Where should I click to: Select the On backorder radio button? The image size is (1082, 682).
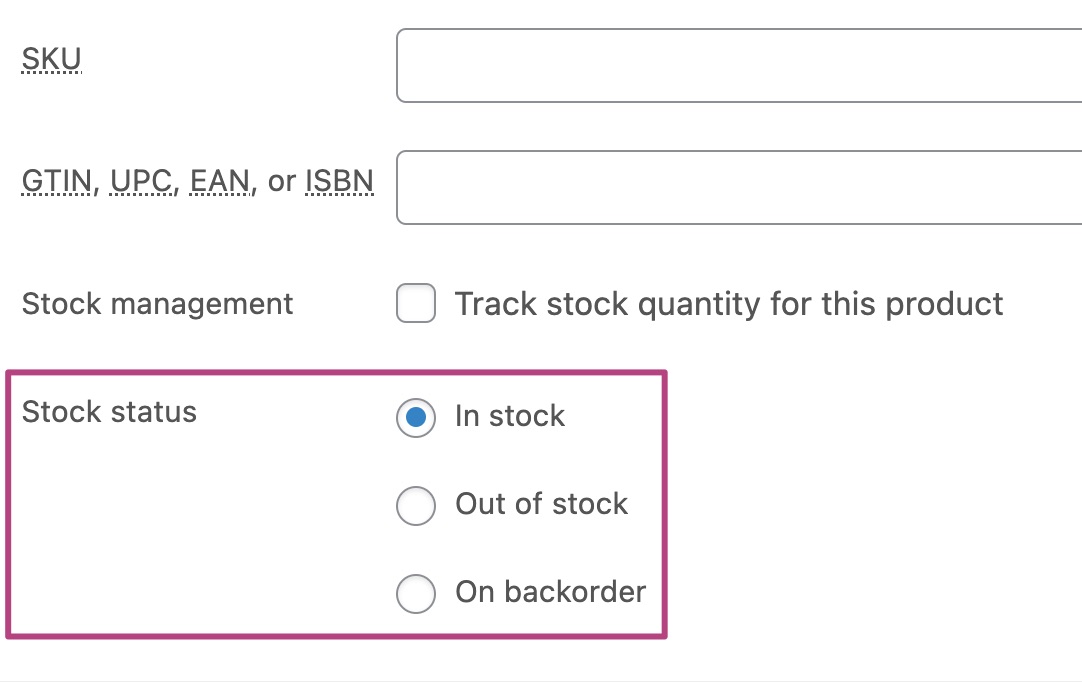tap(416, 593)
